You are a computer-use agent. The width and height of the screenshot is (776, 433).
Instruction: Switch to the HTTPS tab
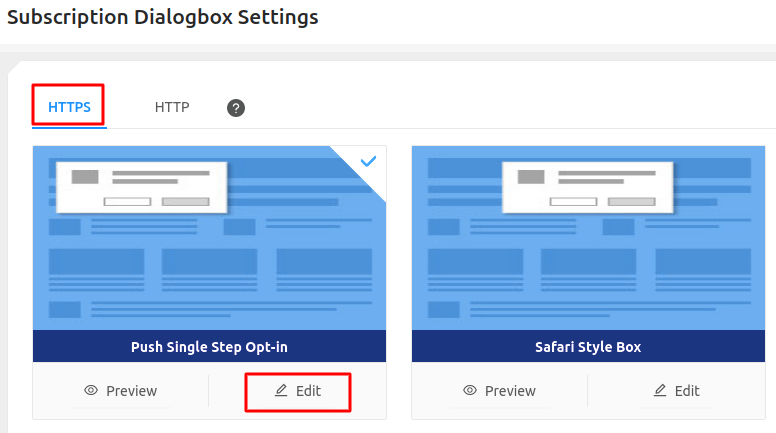(69, 107)
